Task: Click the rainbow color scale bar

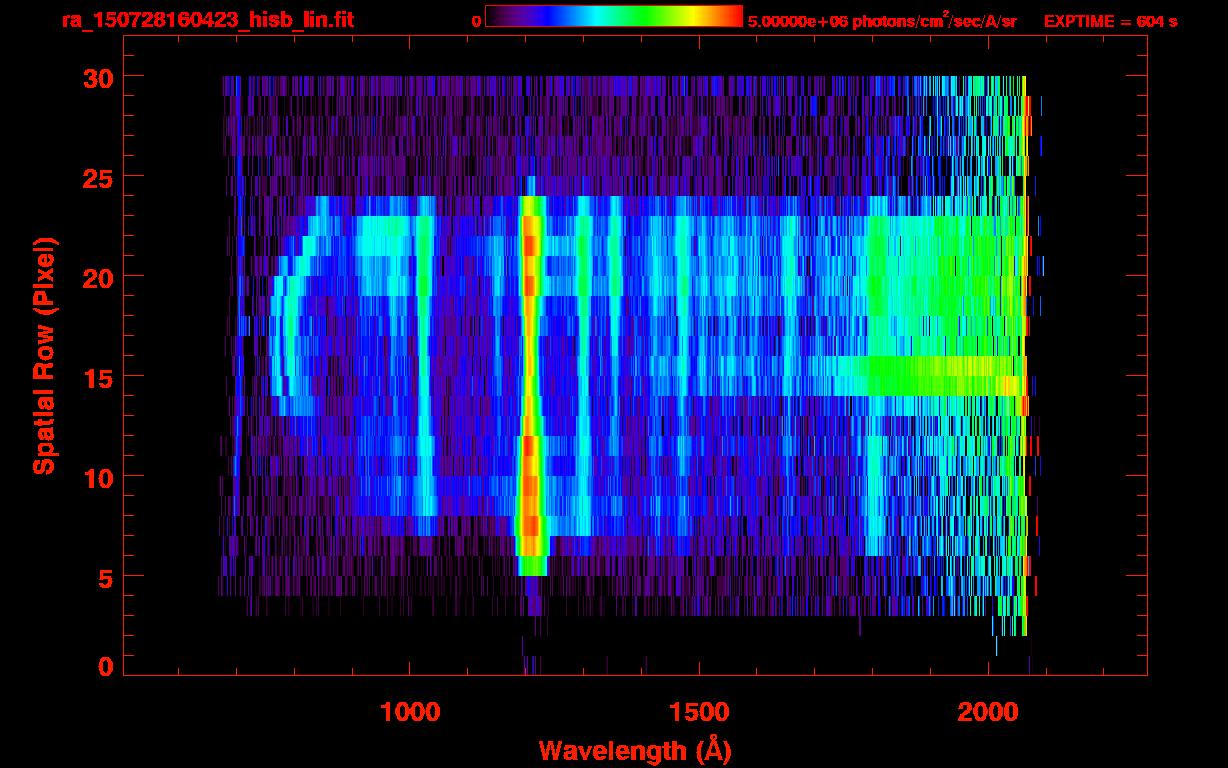Action: [x=614, y=17]
